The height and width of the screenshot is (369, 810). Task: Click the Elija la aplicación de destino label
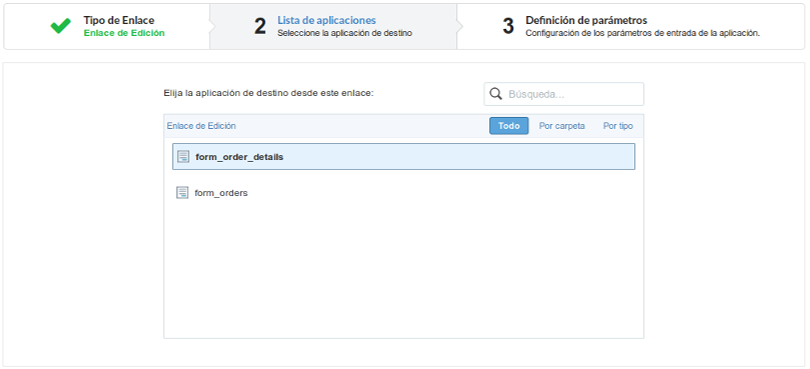coord(268,94)
